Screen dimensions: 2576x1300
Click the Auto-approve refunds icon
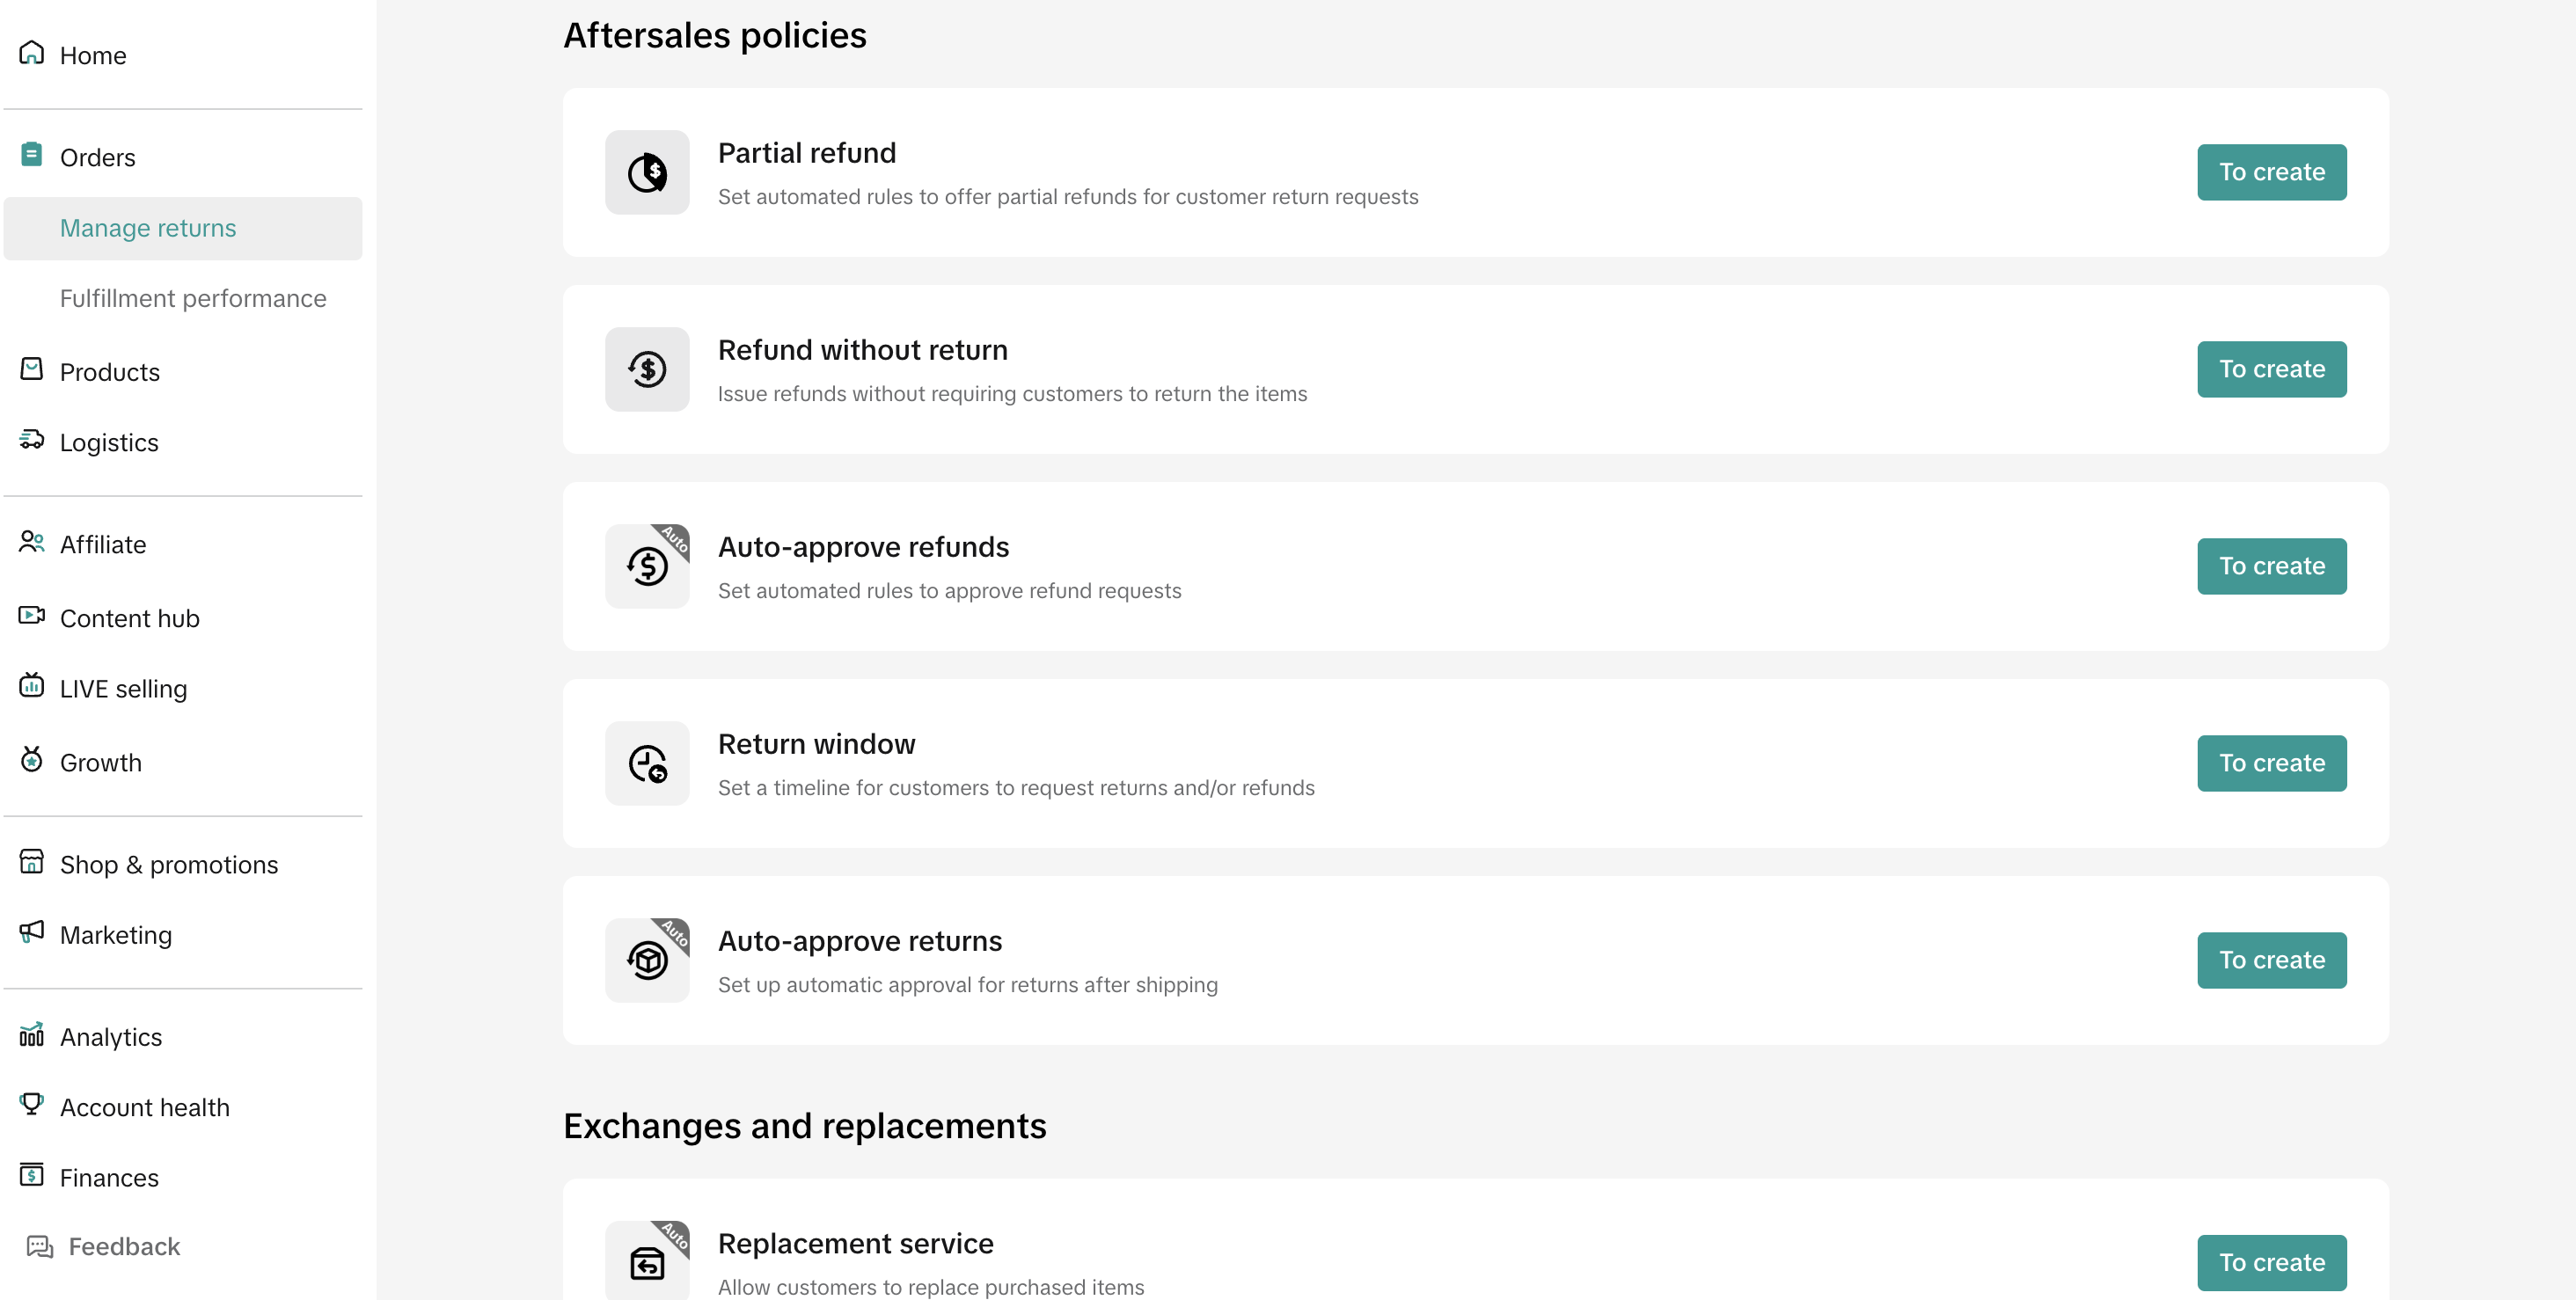pos(647,566)
